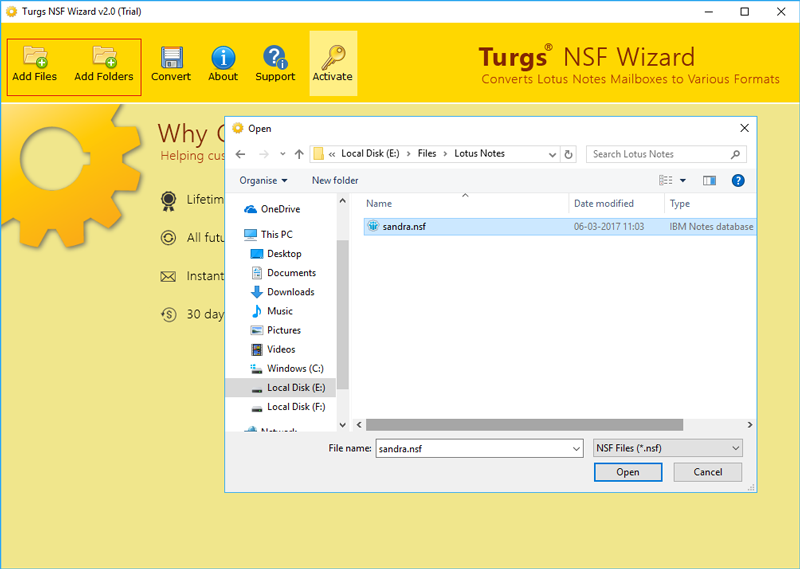
Task: Expand the File name combo box arrow
Action: (x=574, y=448)
